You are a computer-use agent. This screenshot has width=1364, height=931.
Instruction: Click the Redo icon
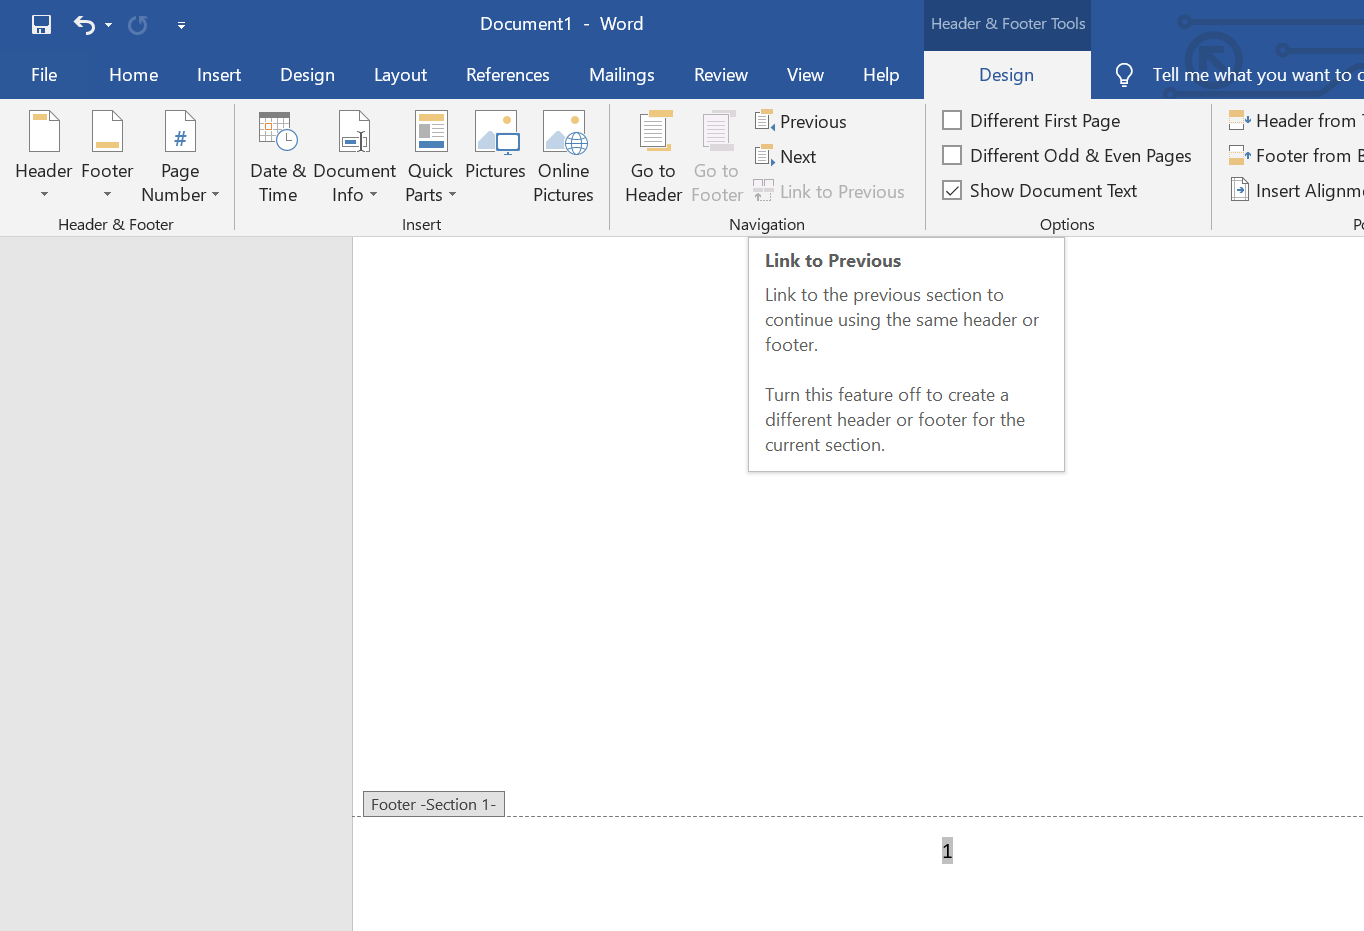(138, 24)
